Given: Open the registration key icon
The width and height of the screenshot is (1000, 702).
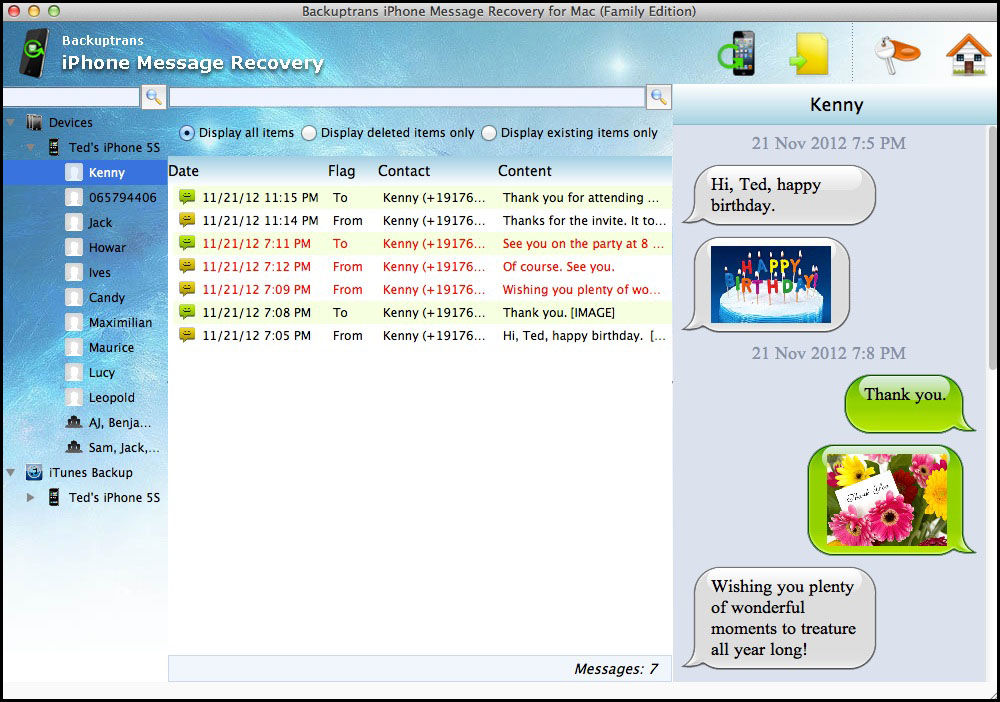Looking at the screenshot, I should coord(891,54).
